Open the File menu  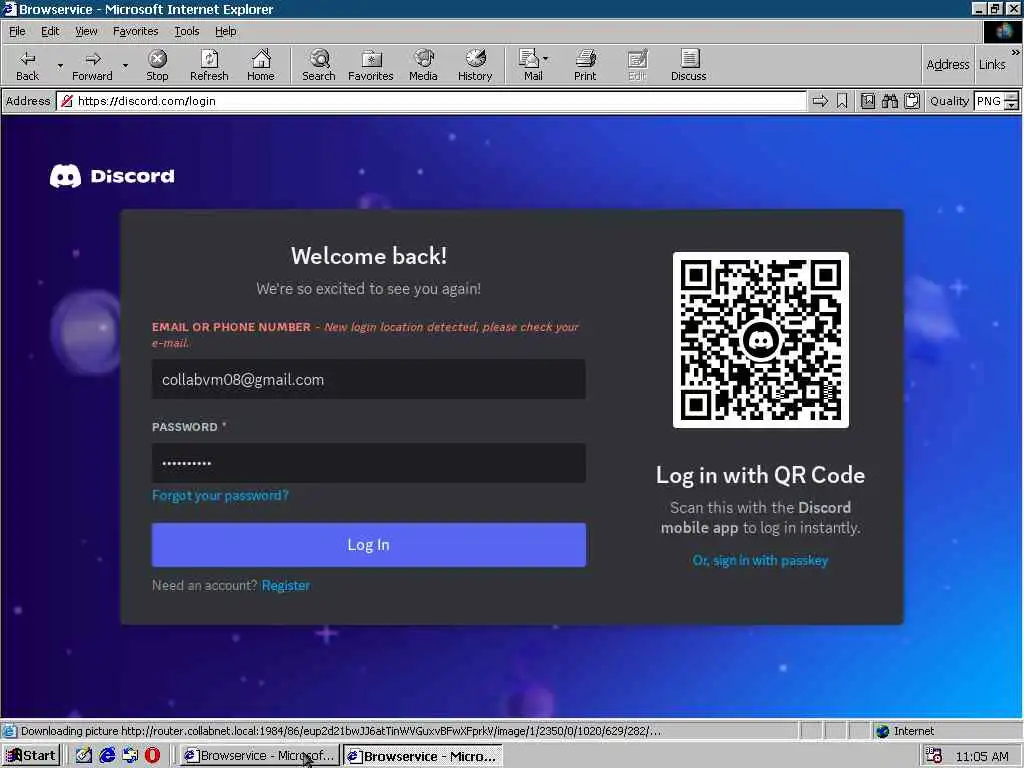(x=17, y=31)
